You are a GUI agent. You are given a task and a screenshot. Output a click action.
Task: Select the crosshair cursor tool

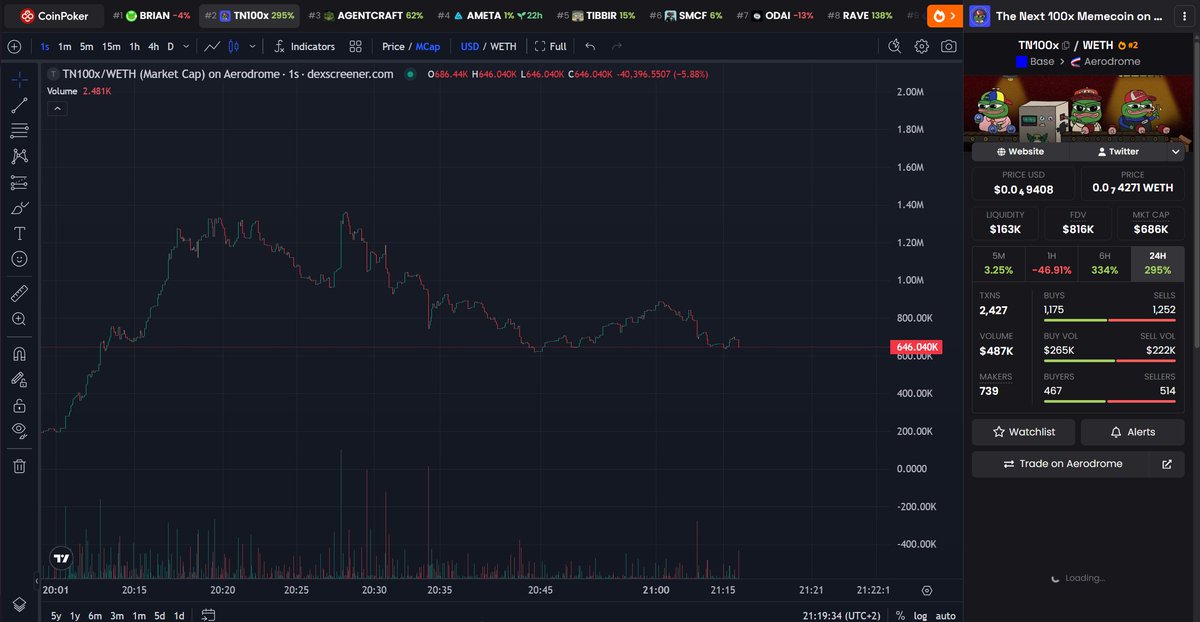19,79
